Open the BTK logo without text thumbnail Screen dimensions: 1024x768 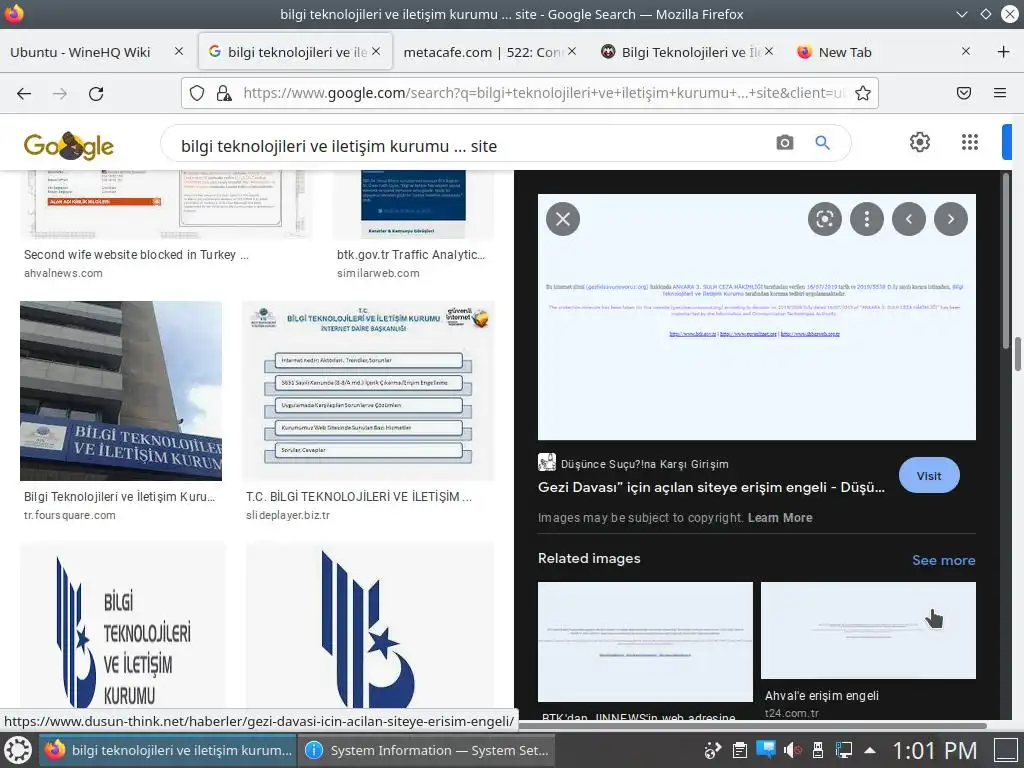tap(370, 626)
